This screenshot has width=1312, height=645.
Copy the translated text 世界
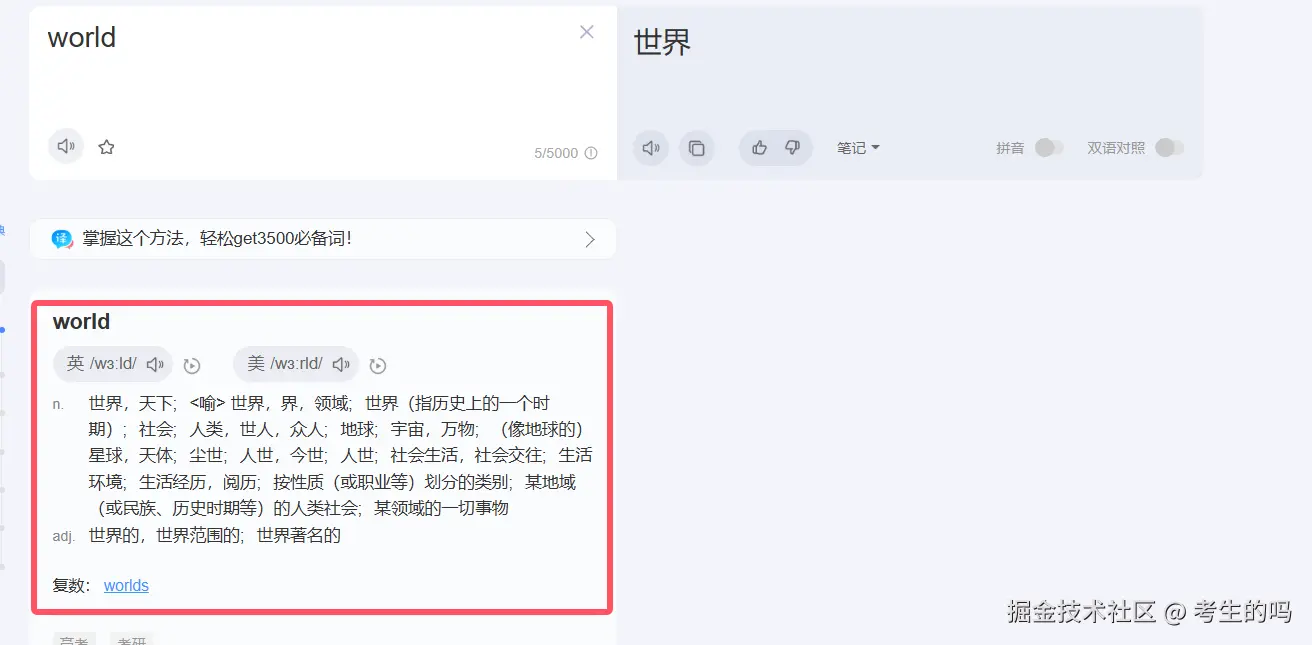(697, 148)
